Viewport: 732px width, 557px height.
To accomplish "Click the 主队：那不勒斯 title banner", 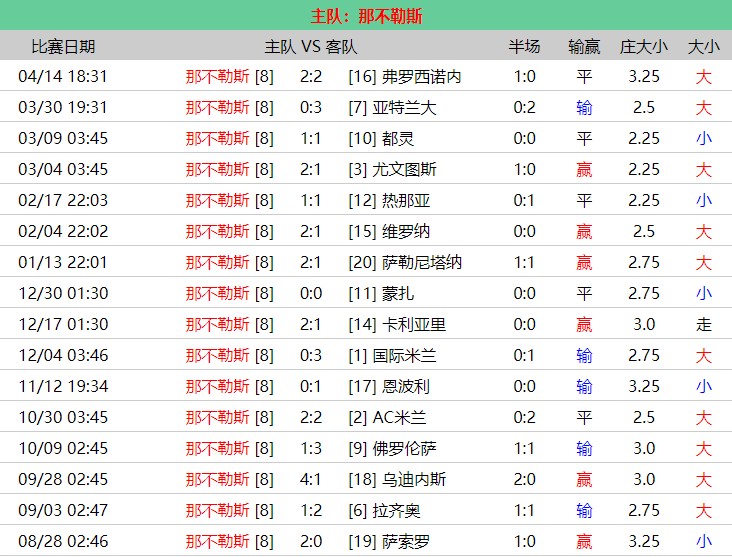I will tap(366, 16).
